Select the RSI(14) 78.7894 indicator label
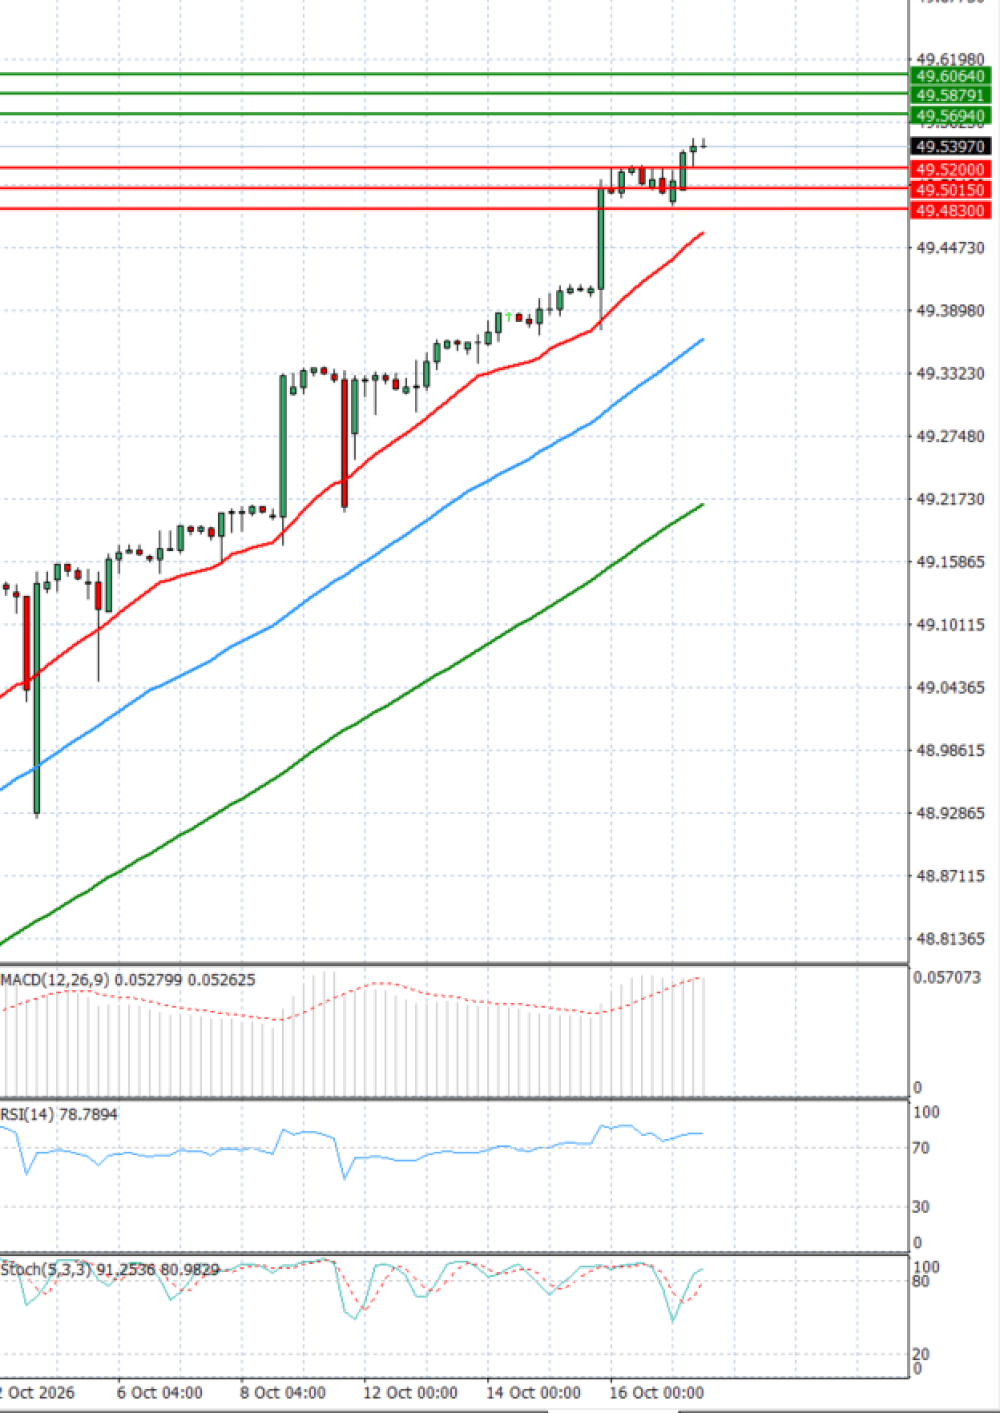Image resolution: width=1000 pixels, height=1413 pixels. pos(59,1114)
